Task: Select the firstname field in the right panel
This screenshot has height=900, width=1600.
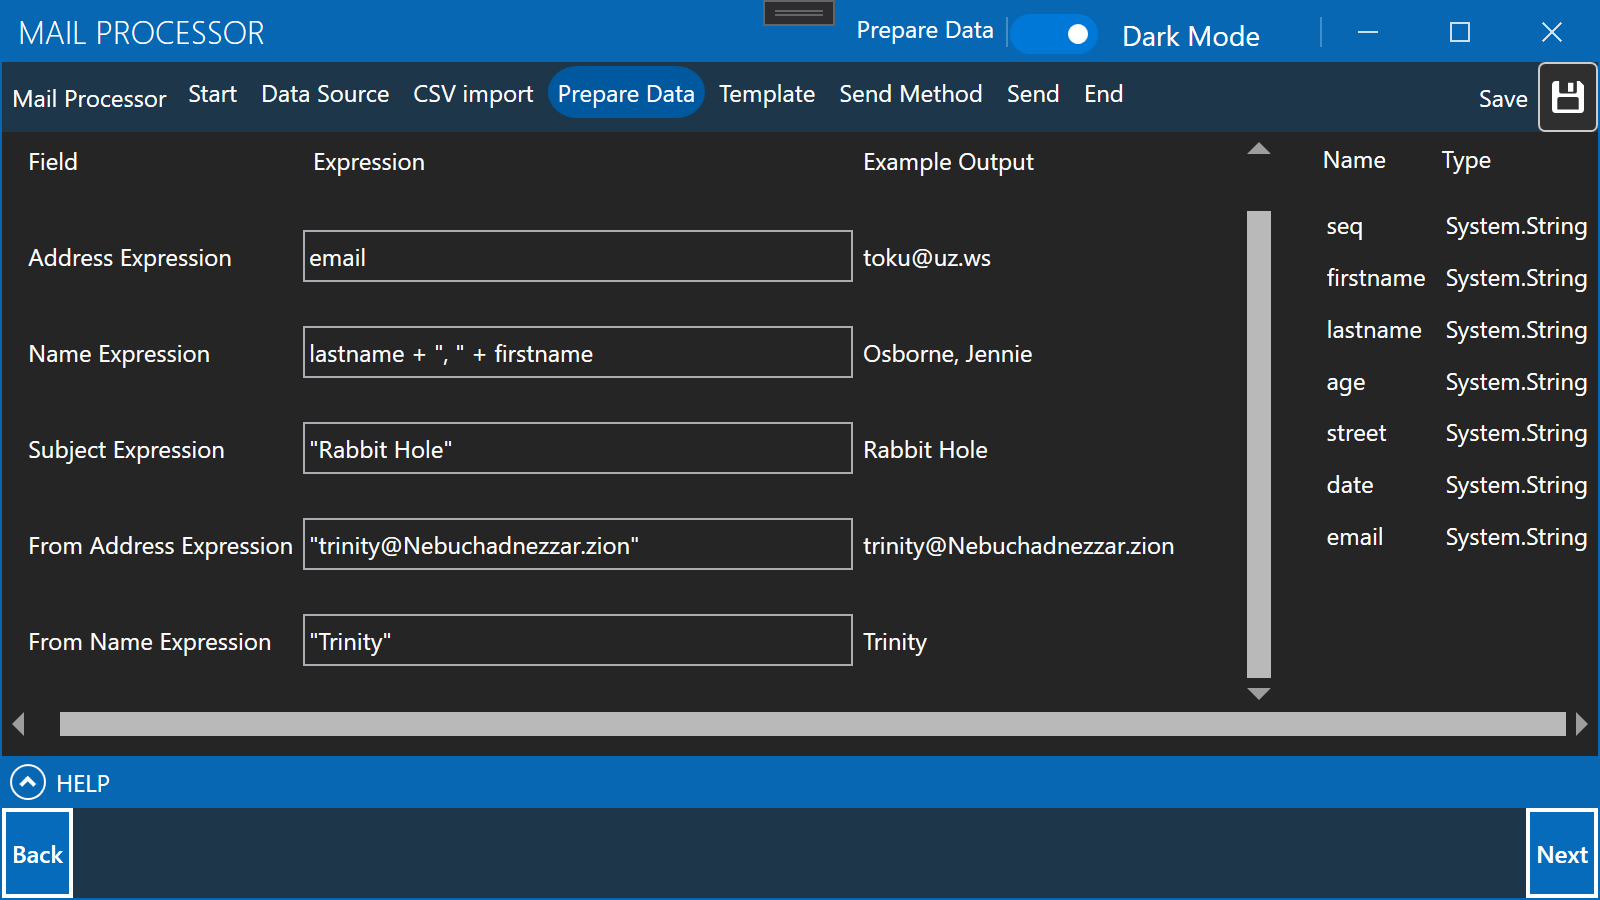Action: point(1375,278)
